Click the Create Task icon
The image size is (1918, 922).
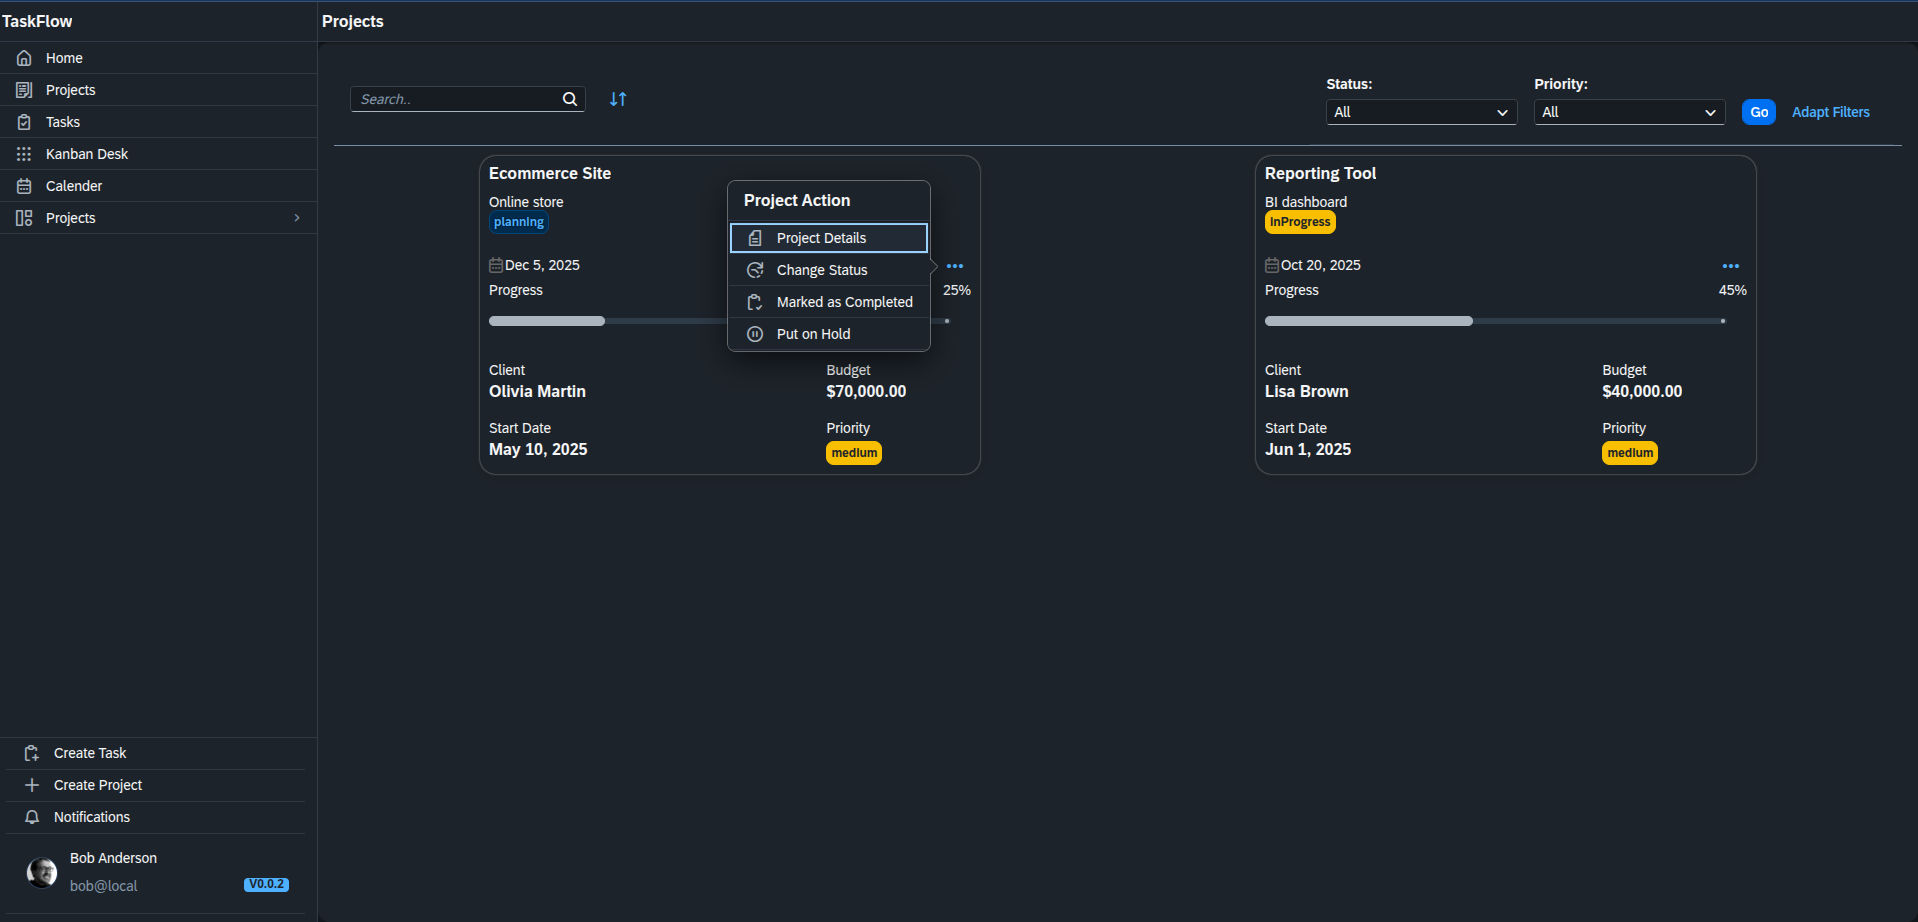click(x=32, y=753)
